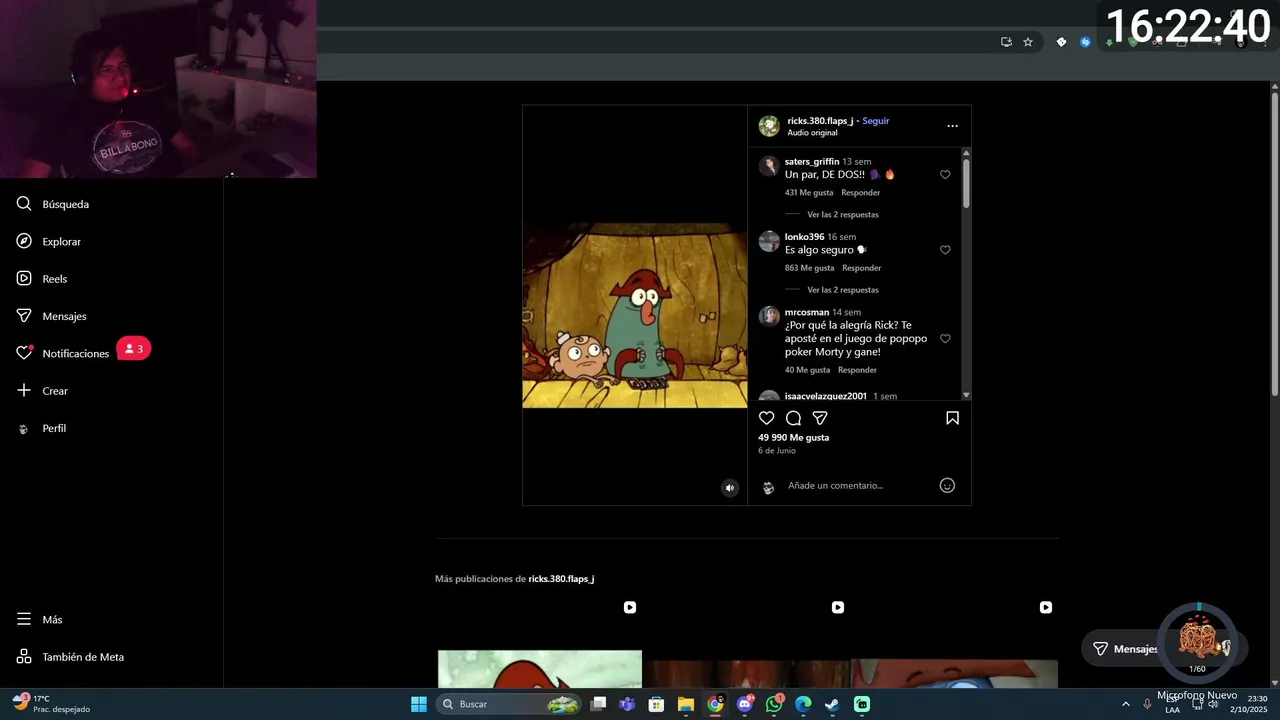Viewport: 1280px width, 720px height.
Task: Open lonko396 username link
Action: click(x=804, y=237)
